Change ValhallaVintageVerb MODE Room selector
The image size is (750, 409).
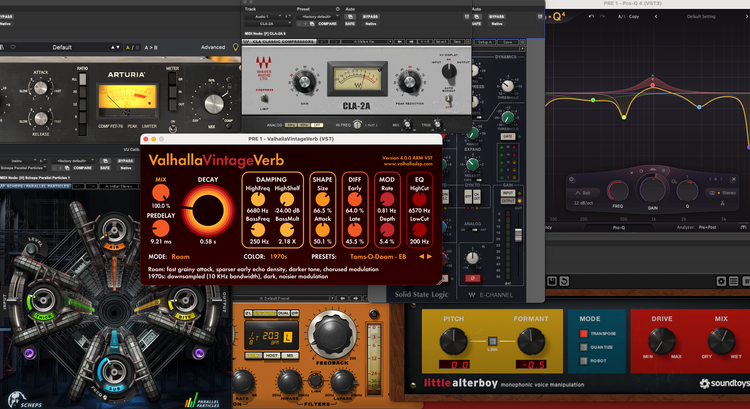click(x=180, y=257)
